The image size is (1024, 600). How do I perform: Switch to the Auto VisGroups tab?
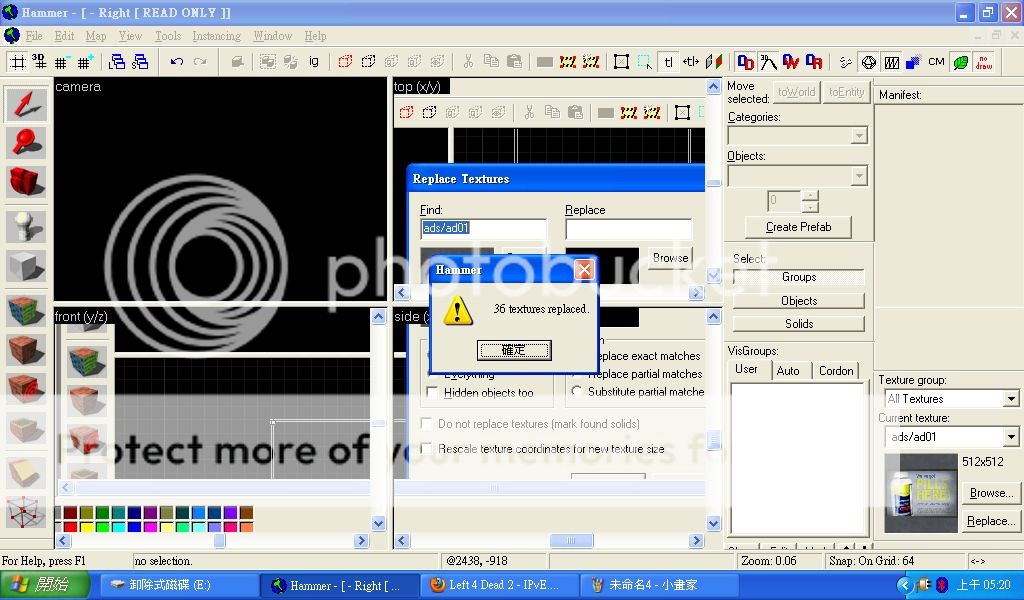click(x=788, y=371)
